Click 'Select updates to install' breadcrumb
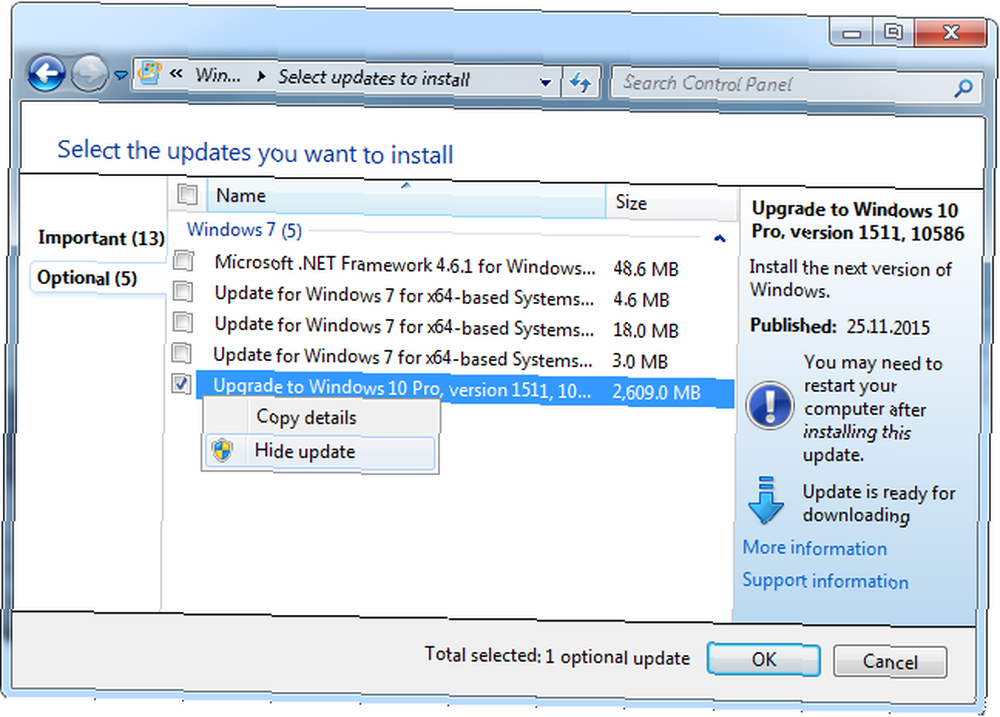 click(x=374, y=78)
